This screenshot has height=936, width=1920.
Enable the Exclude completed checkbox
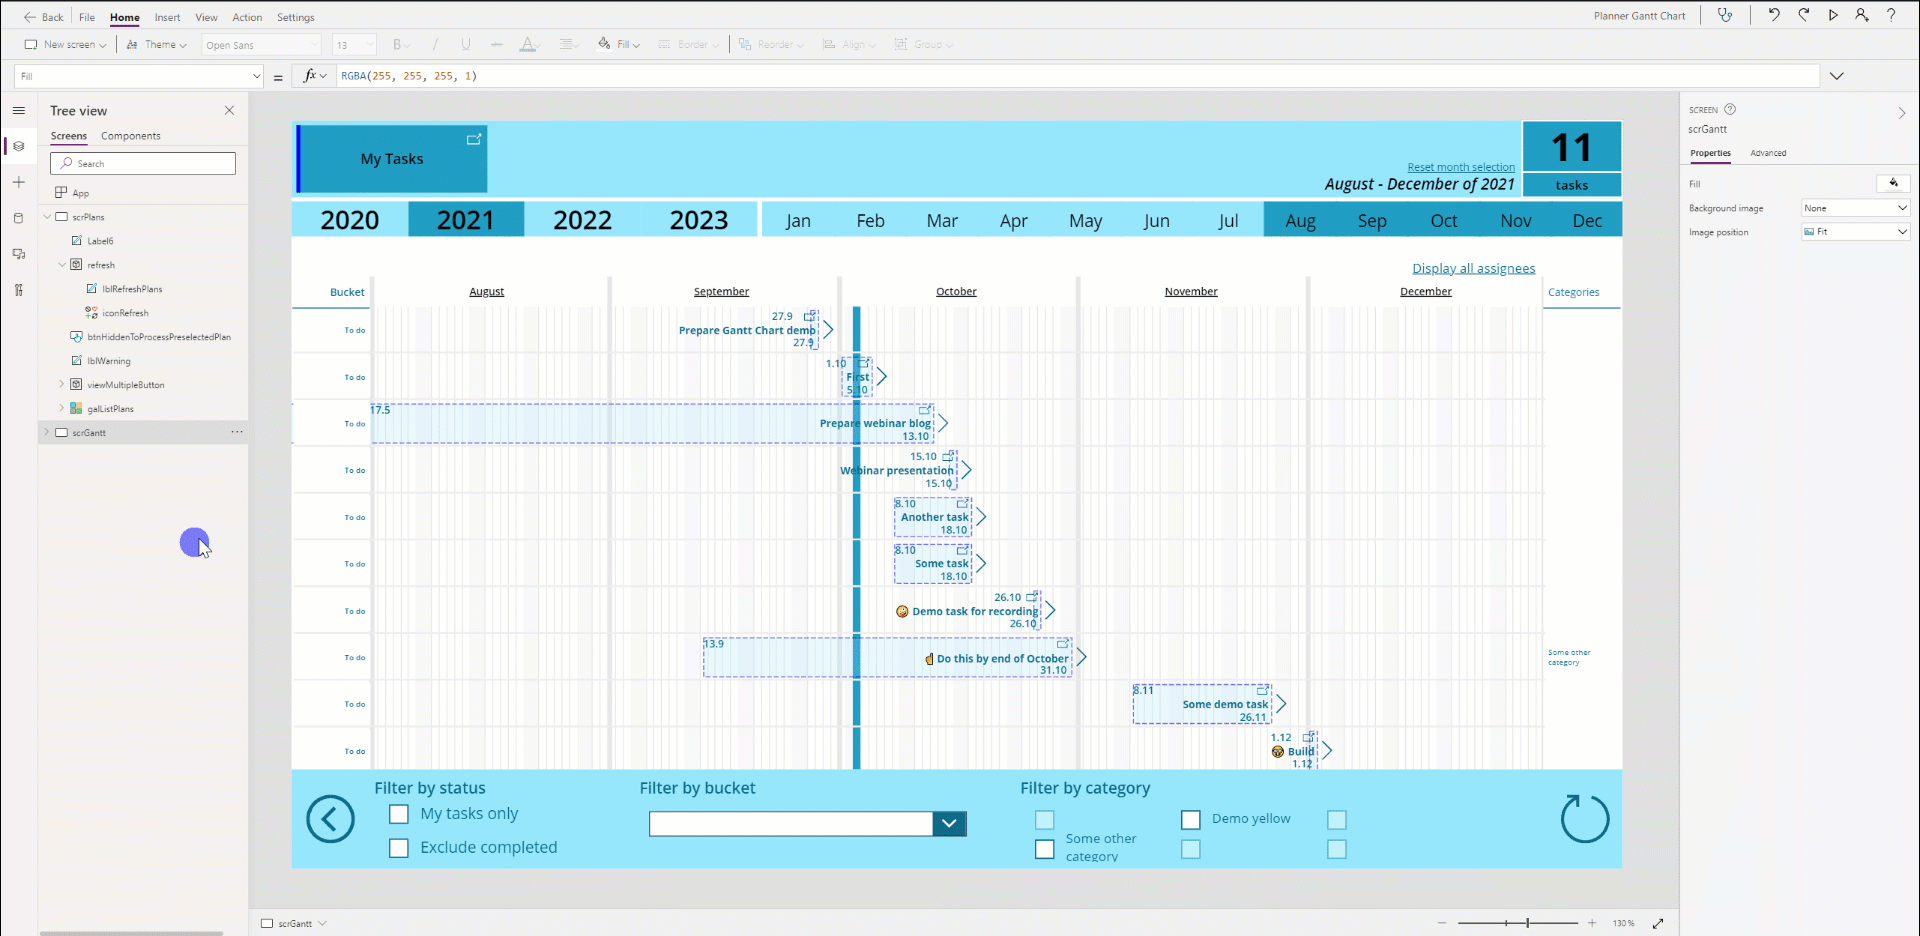tap(399, 848)
